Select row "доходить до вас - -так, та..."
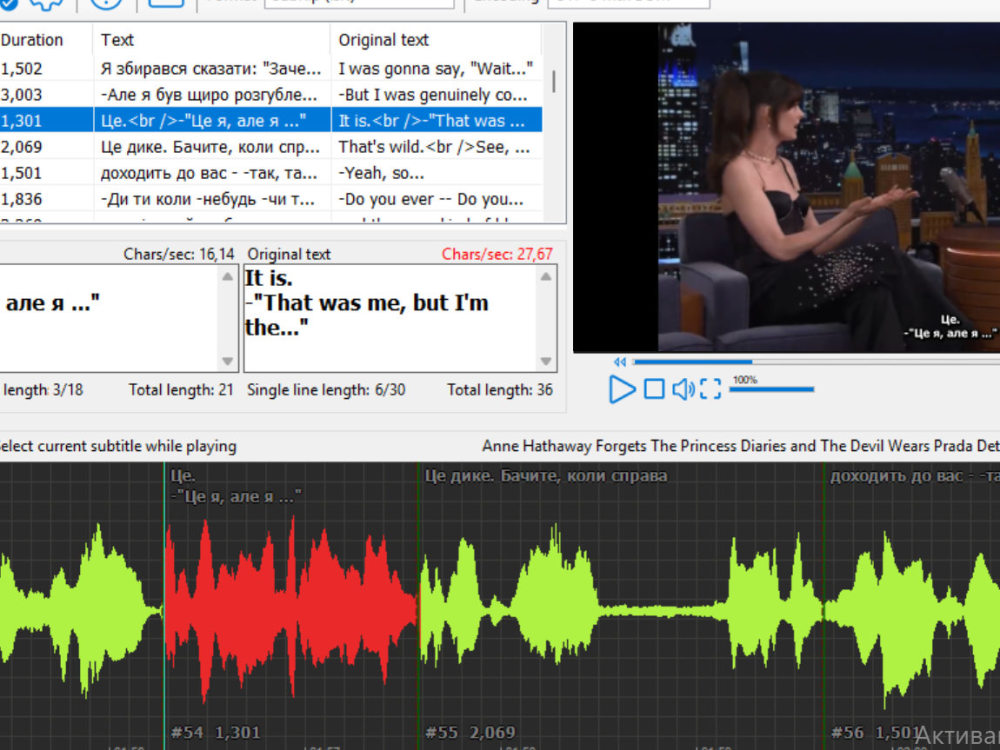 coord(271,173)
